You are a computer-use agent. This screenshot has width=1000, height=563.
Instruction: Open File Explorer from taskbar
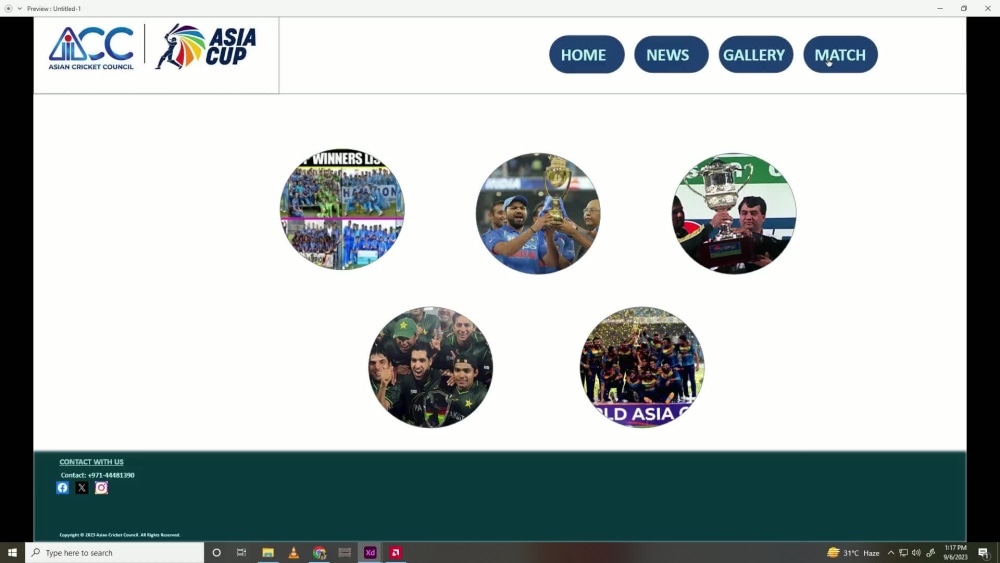268,552
